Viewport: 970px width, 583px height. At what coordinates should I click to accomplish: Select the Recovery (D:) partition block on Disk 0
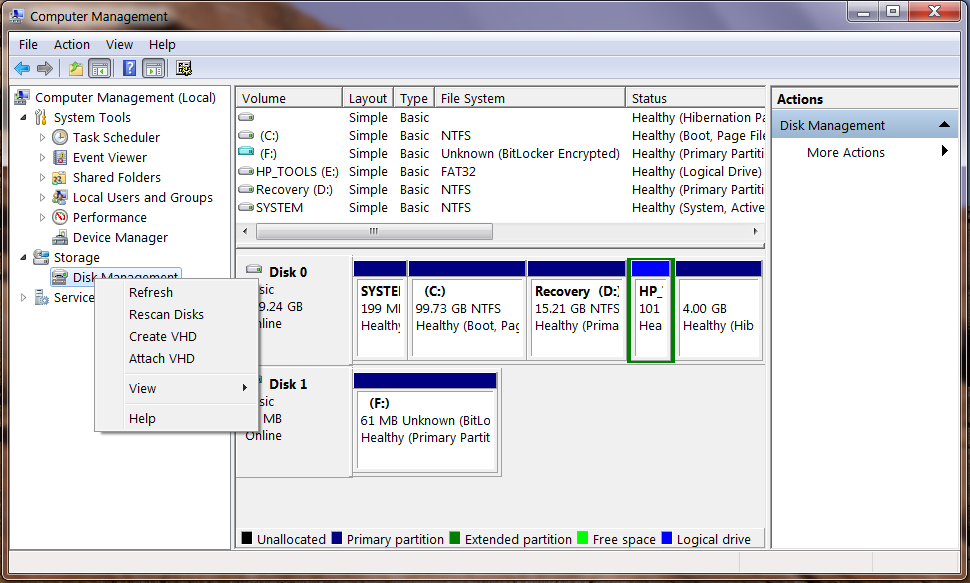(576, 309)
